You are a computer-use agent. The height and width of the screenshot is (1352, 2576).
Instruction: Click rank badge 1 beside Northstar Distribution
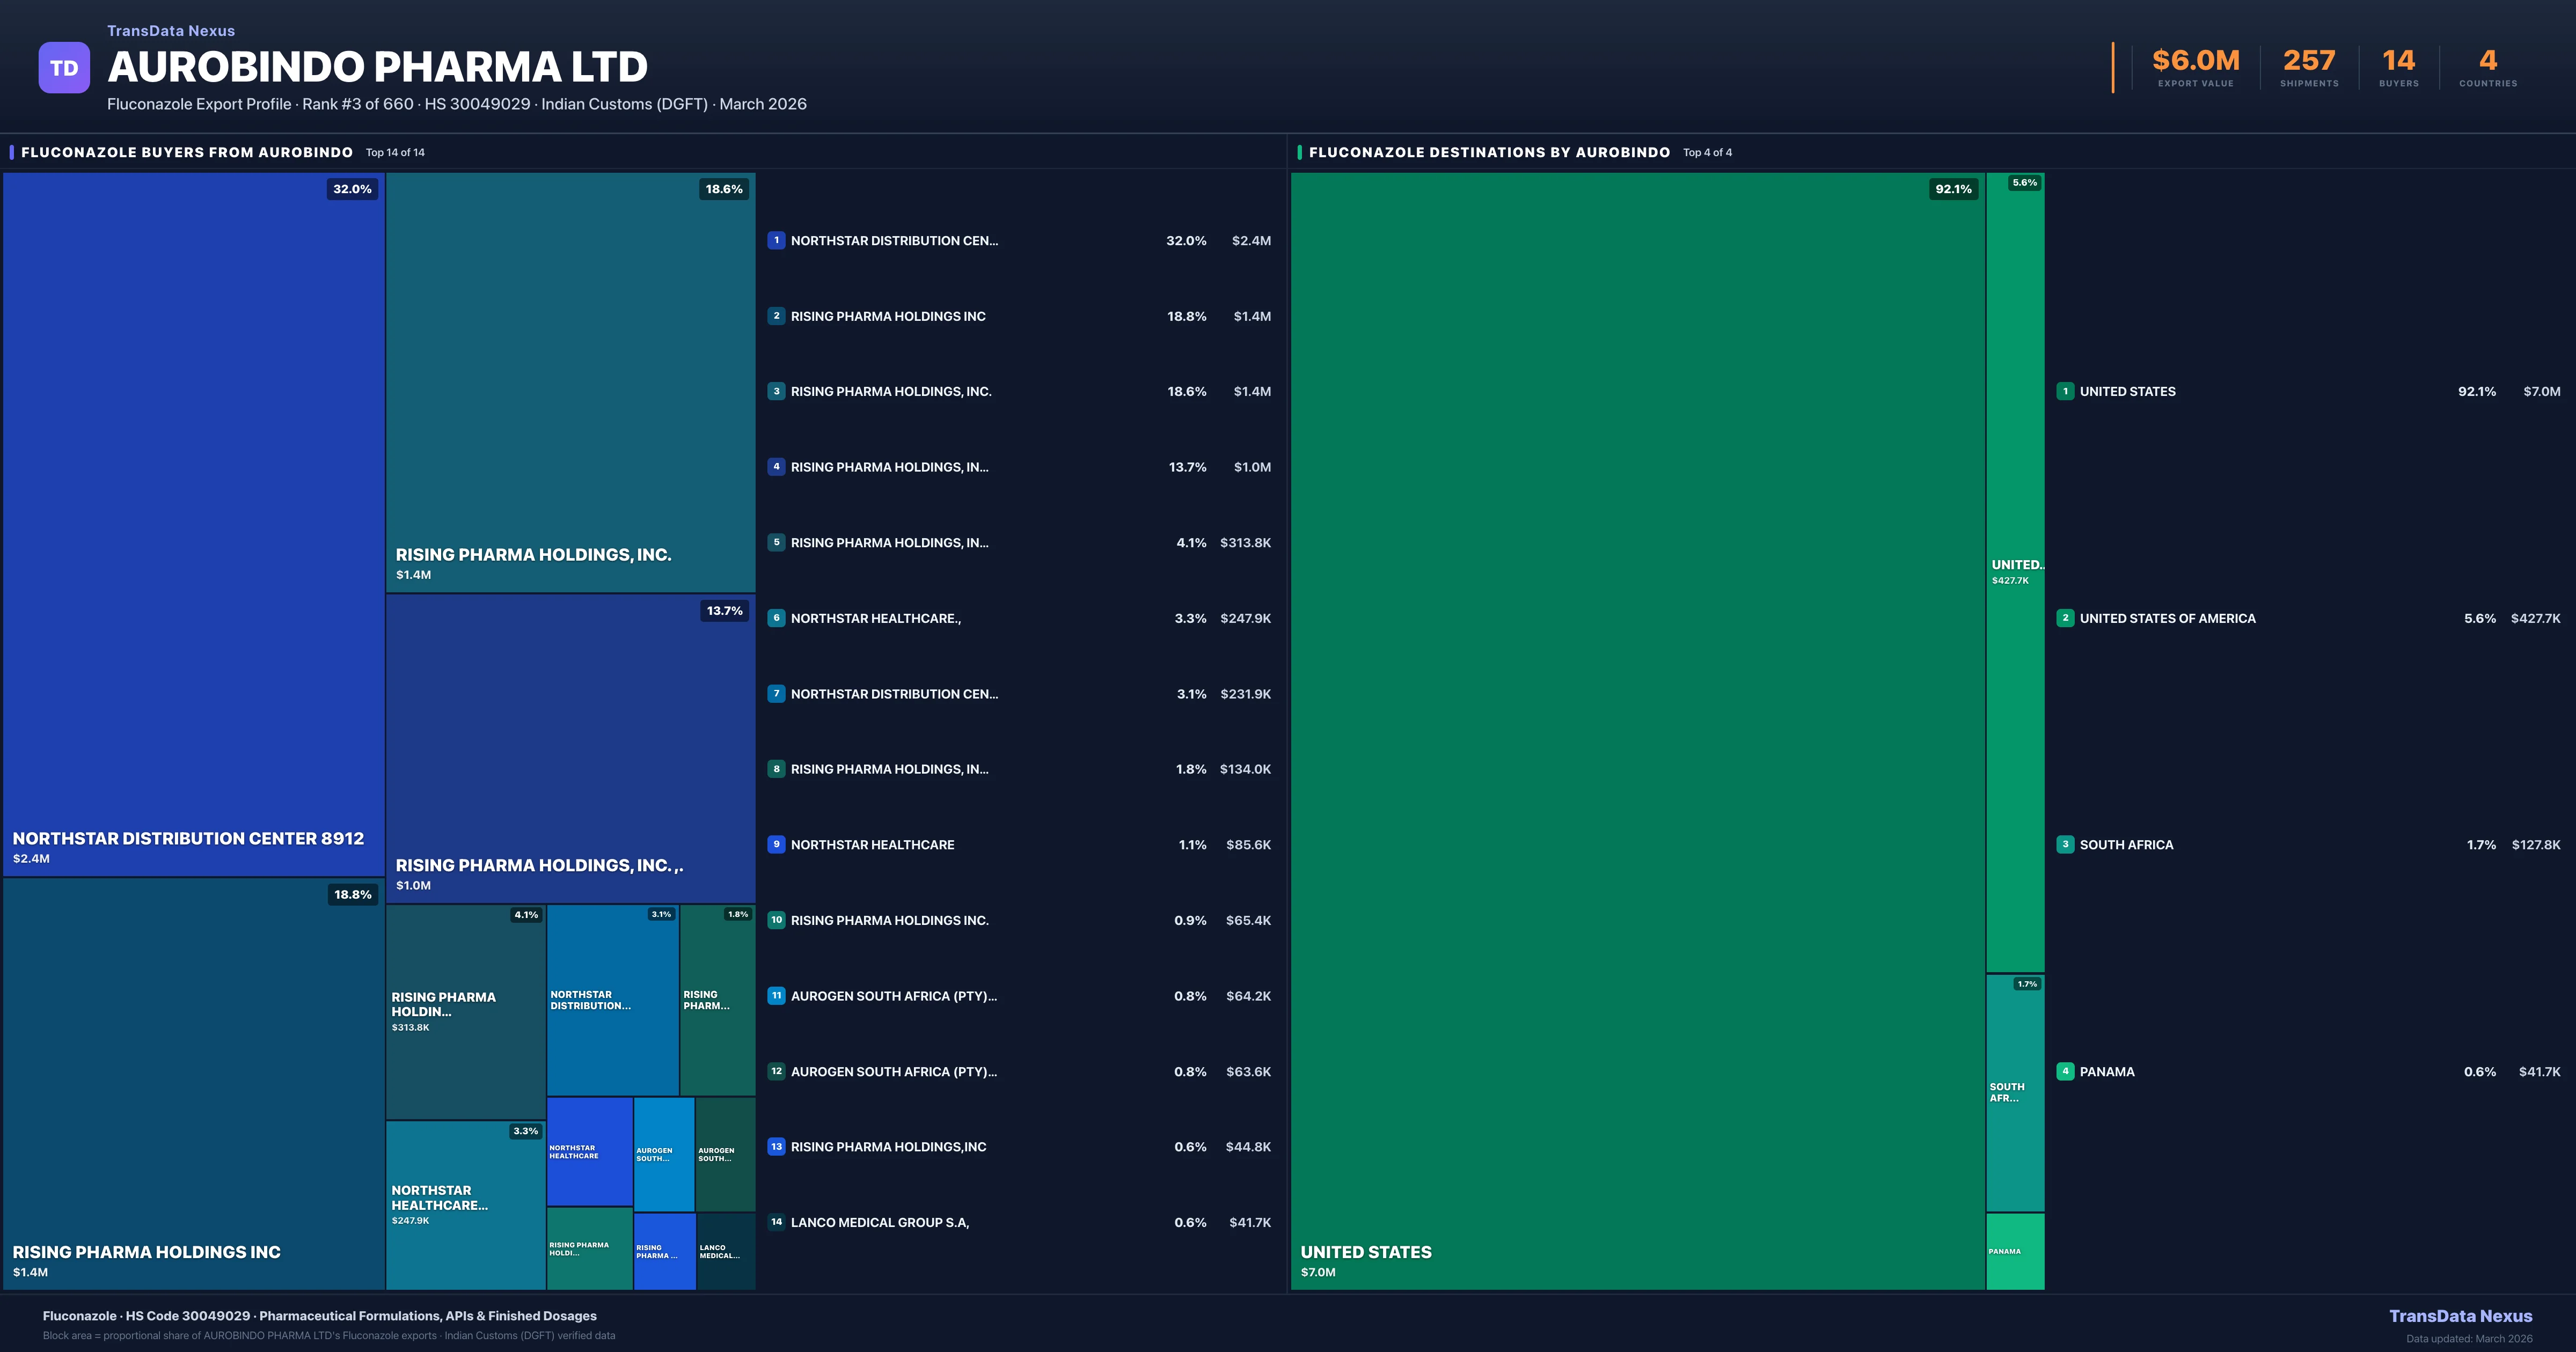tap(776, 240)
